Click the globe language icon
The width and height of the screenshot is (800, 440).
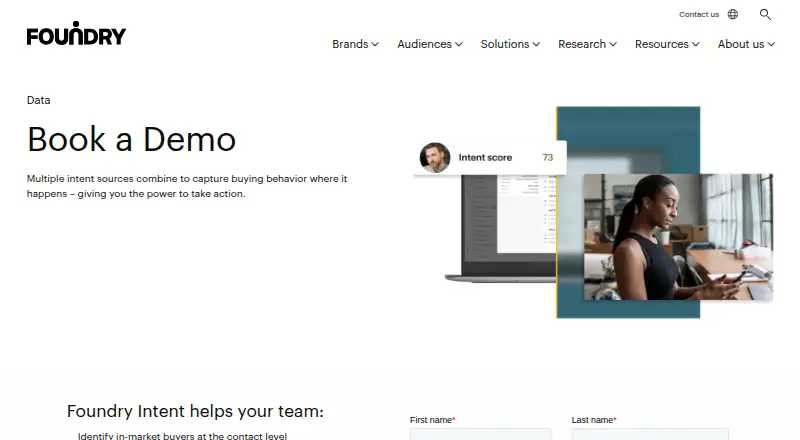point(733,14)
